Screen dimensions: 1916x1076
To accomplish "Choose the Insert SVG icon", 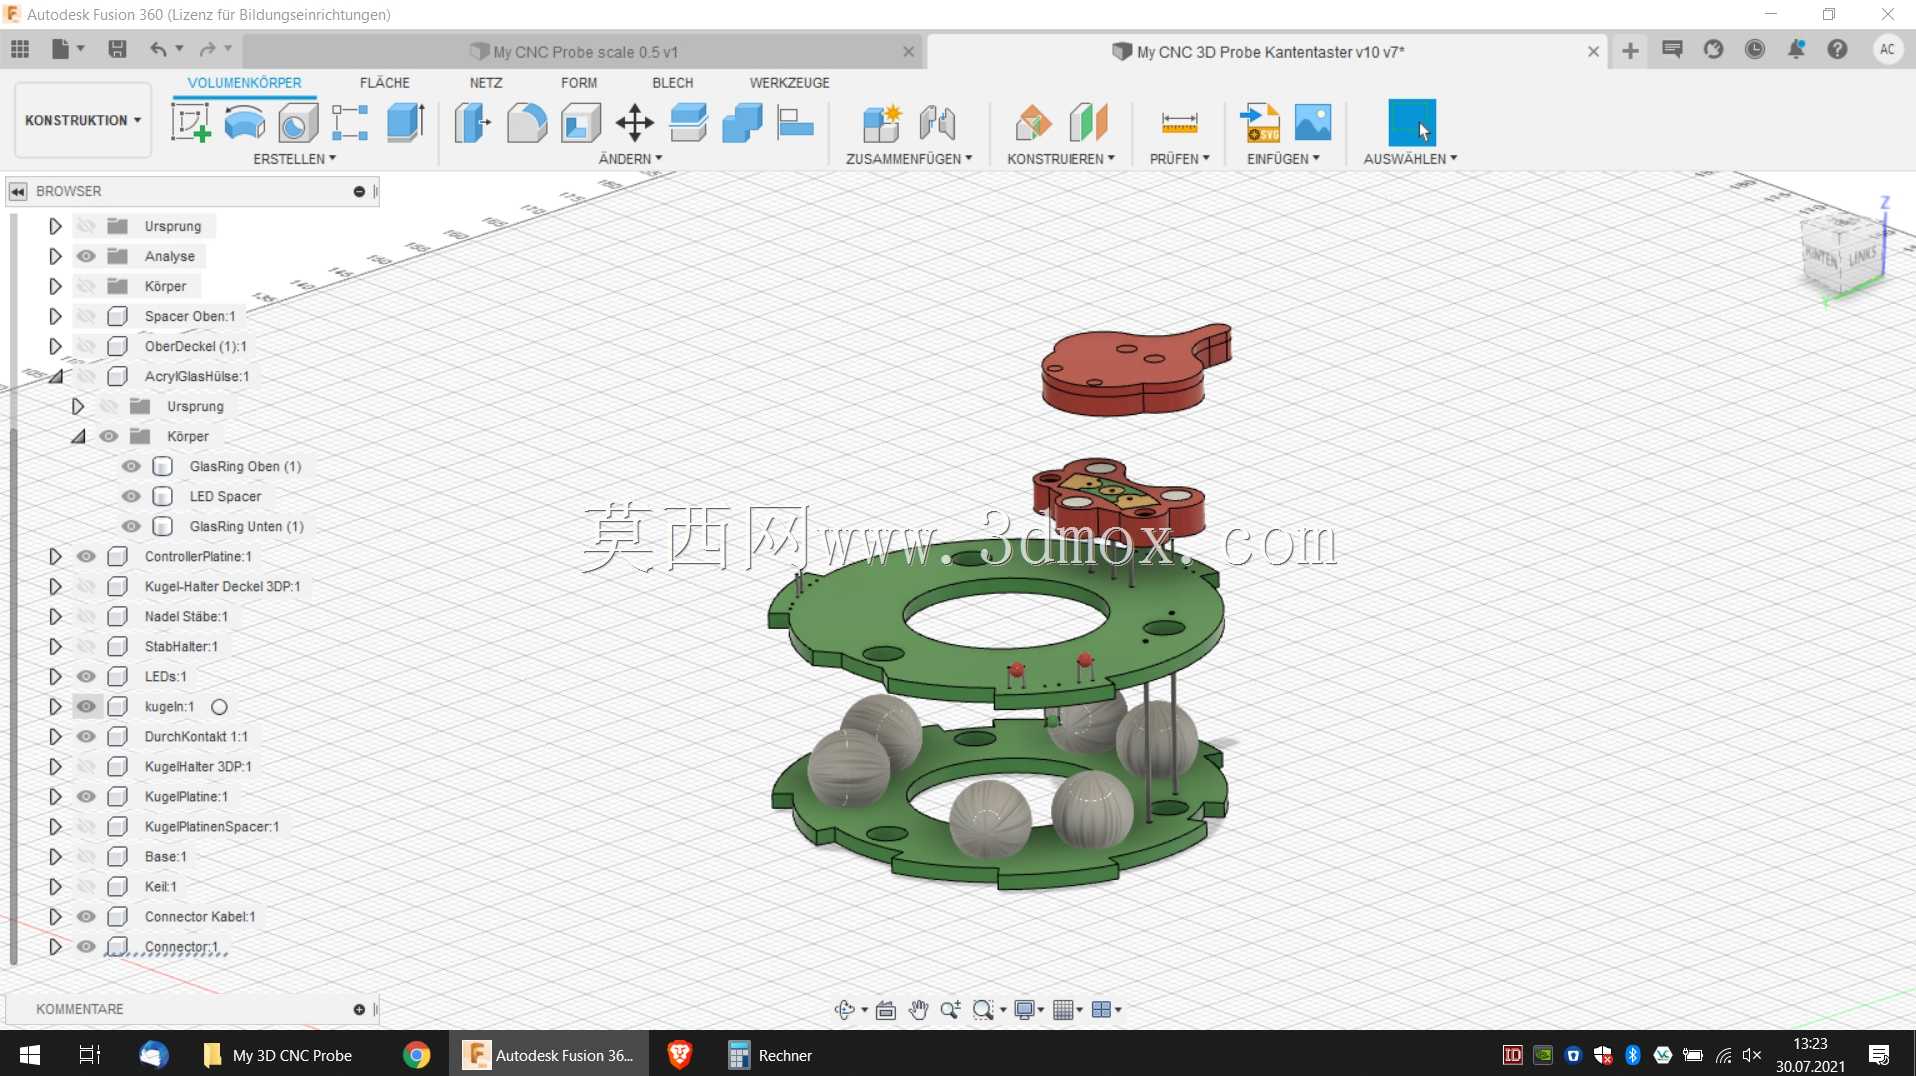I will [1260, 123].
